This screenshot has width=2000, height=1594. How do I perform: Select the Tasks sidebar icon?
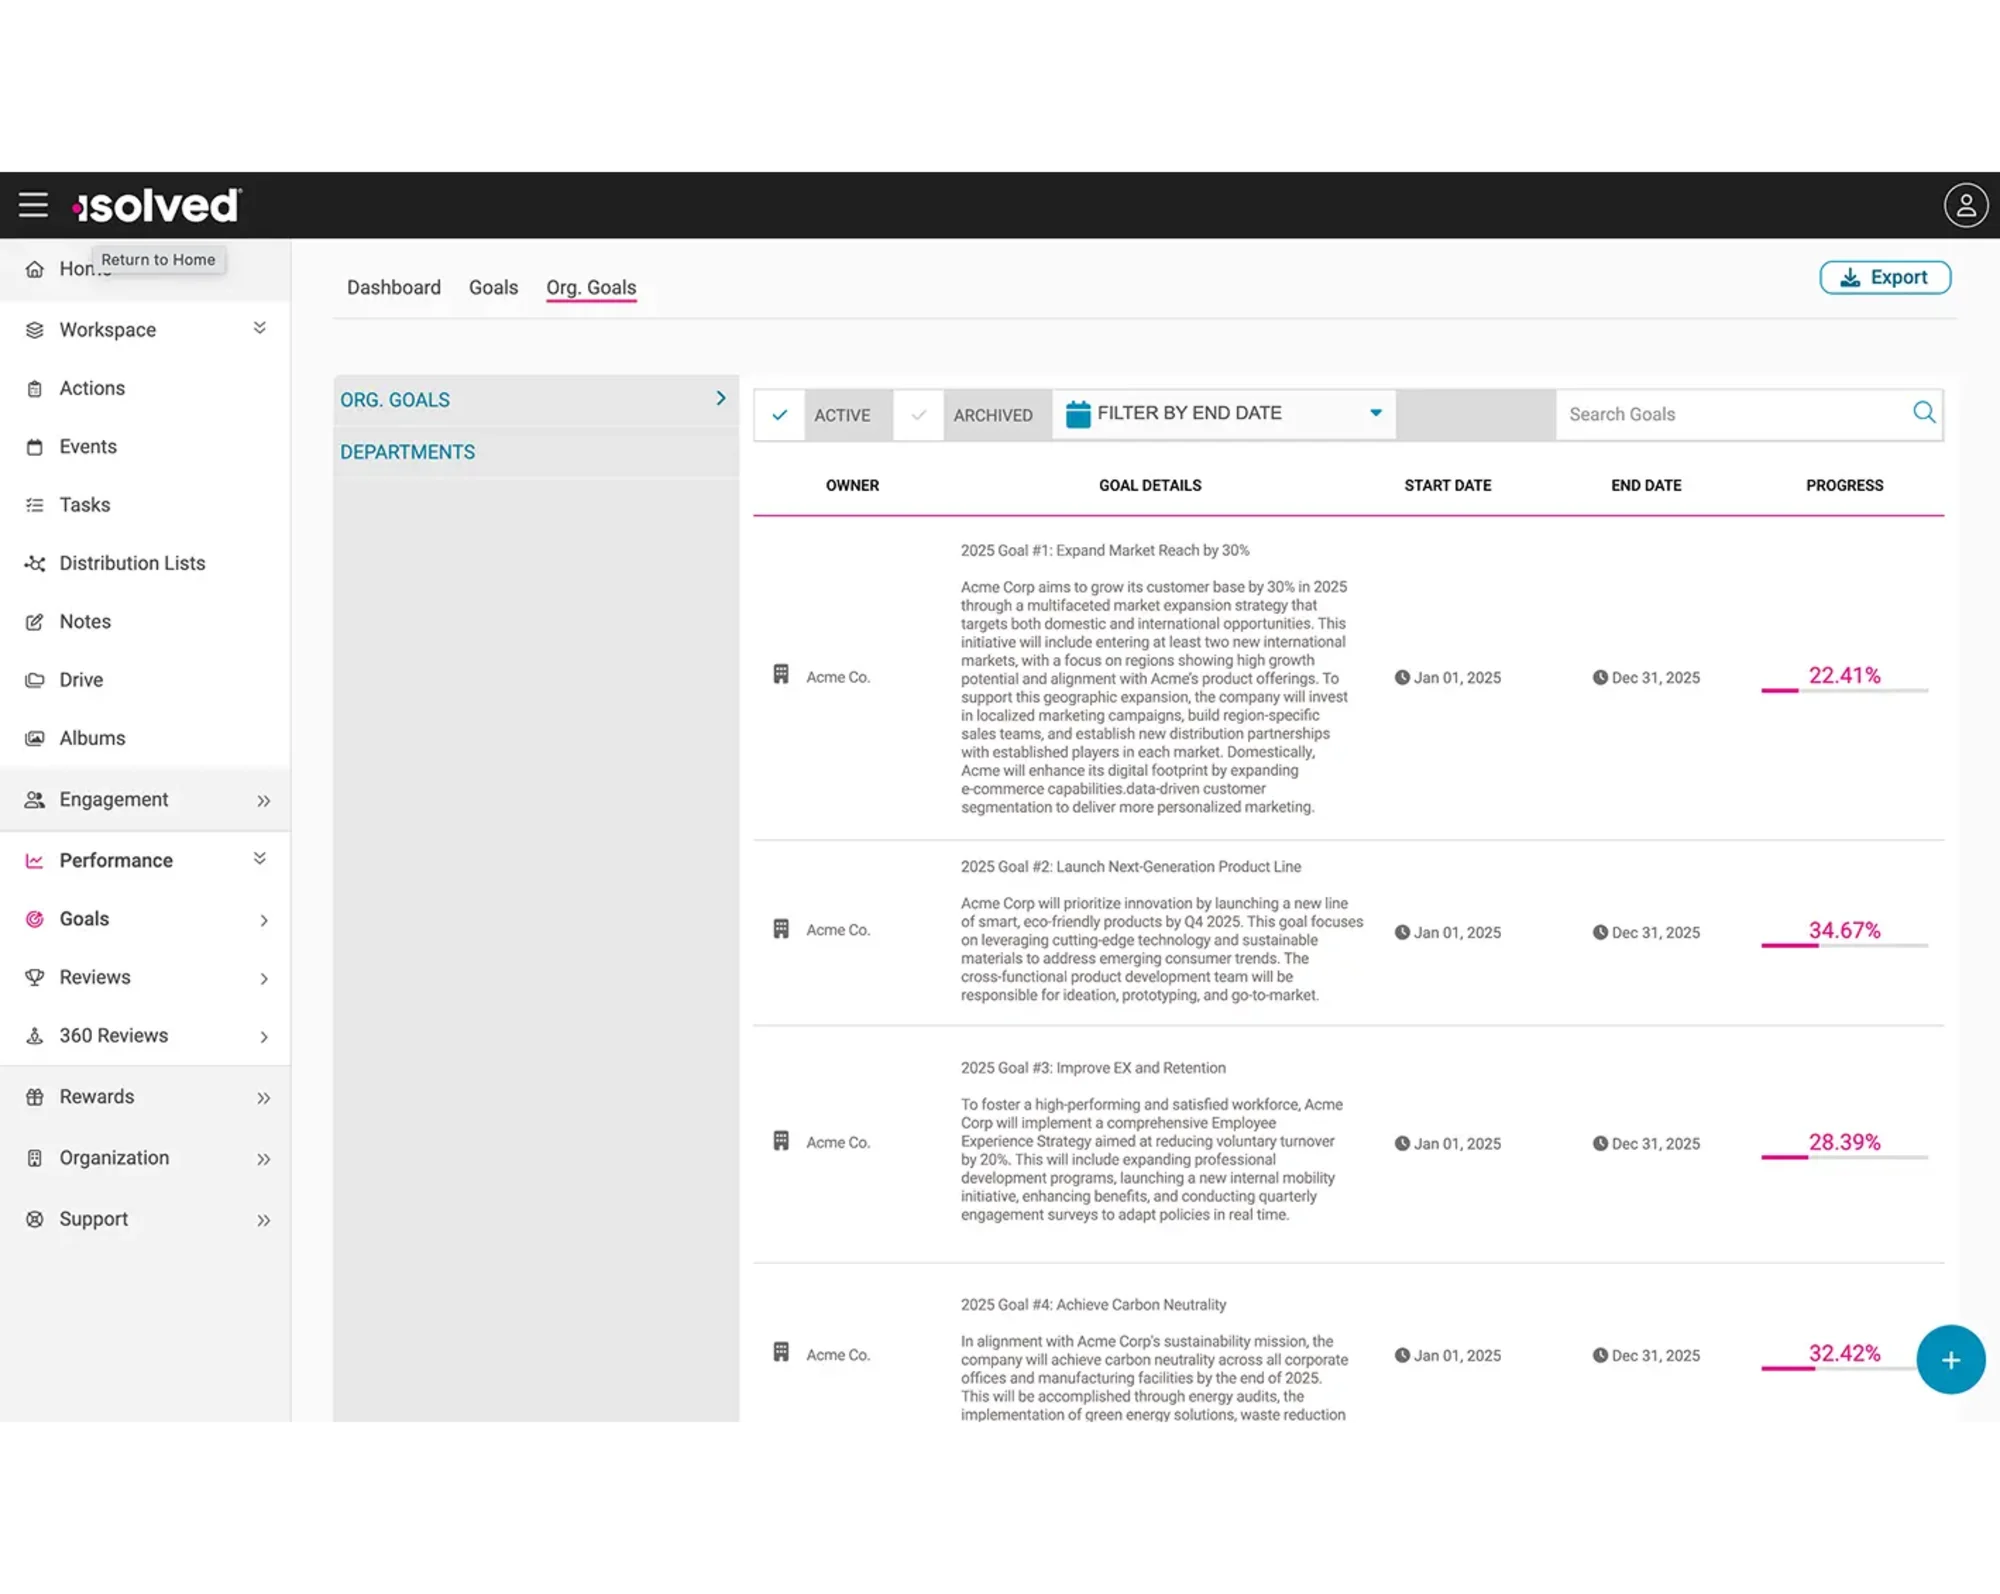pos(33,504)
